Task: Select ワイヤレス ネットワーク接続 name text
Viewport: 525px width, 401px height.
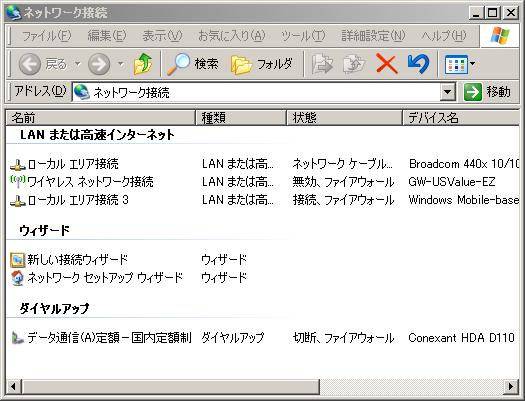Action: [x=90, y=182]
